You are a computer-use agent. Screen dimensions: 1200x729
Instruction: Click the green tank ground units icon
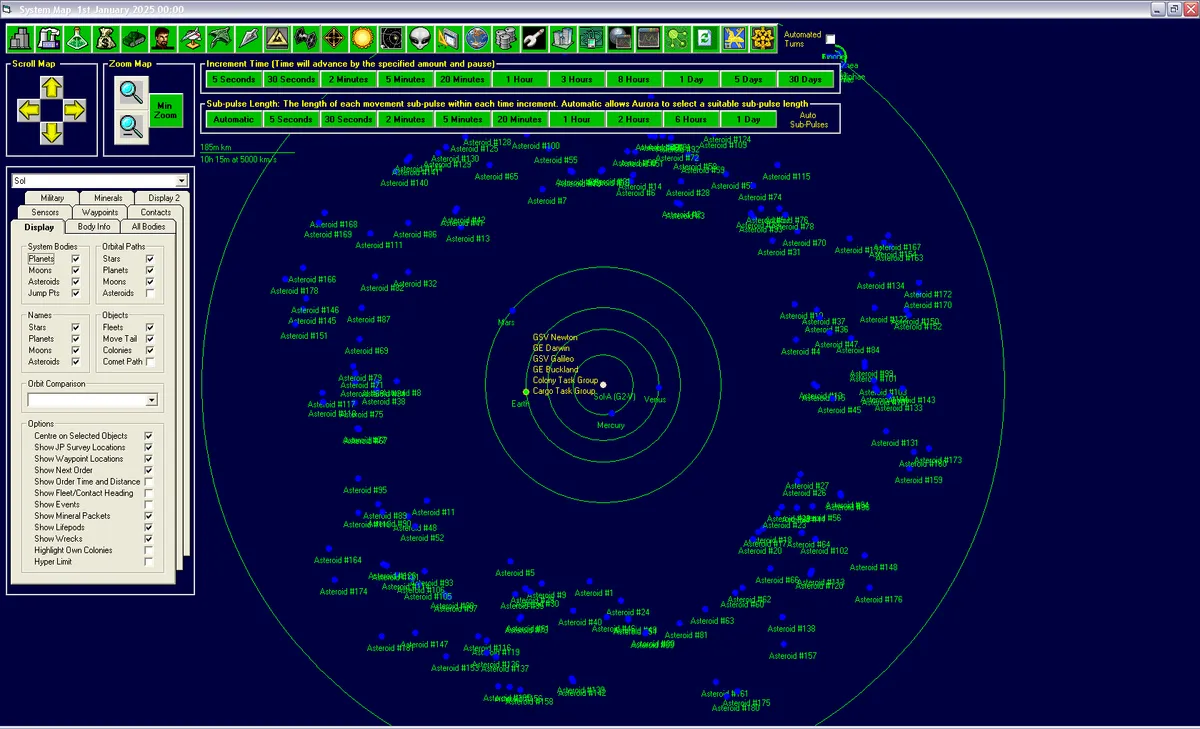[x=135, y=38]
